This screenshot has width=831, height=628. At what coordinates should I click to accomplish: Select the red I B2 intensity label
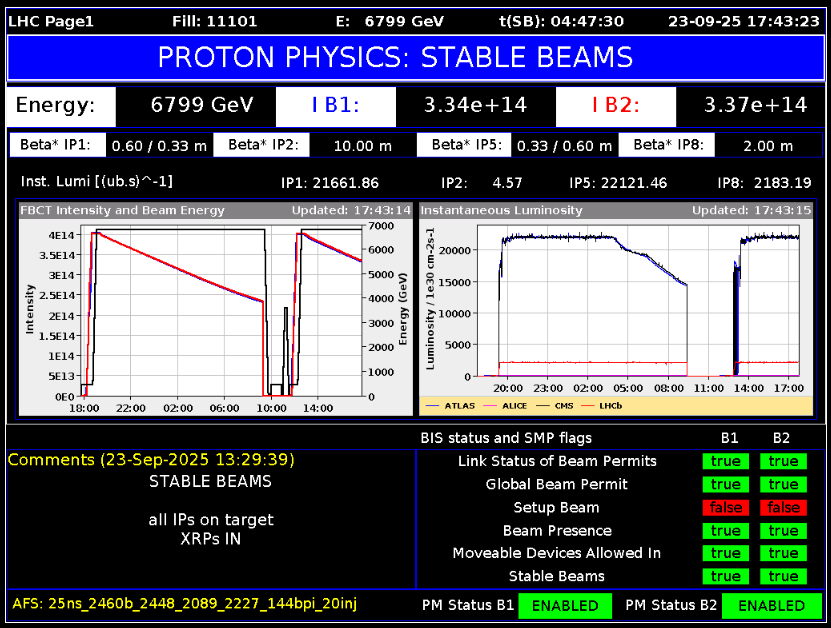click(x=615, y=106)
